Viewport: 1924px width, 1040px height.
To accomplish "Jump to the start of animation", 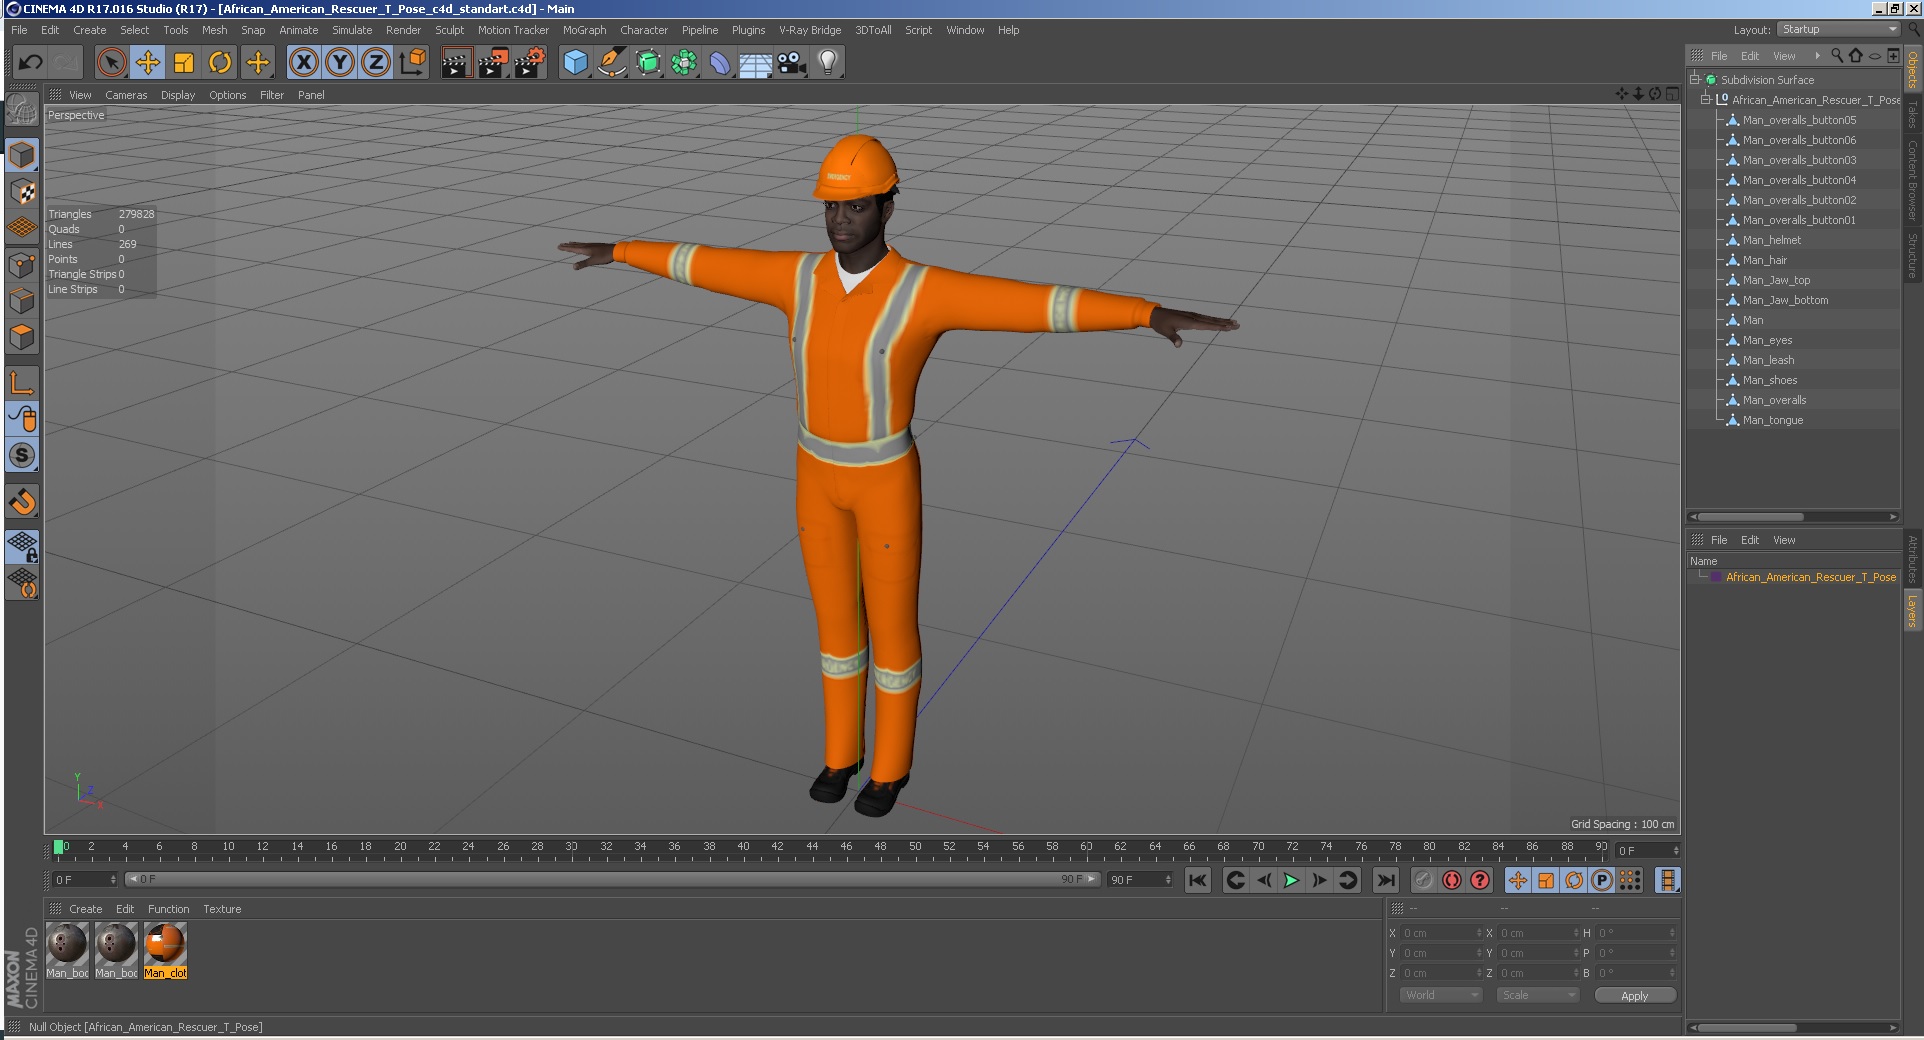I will click(x=1197, y=880).
